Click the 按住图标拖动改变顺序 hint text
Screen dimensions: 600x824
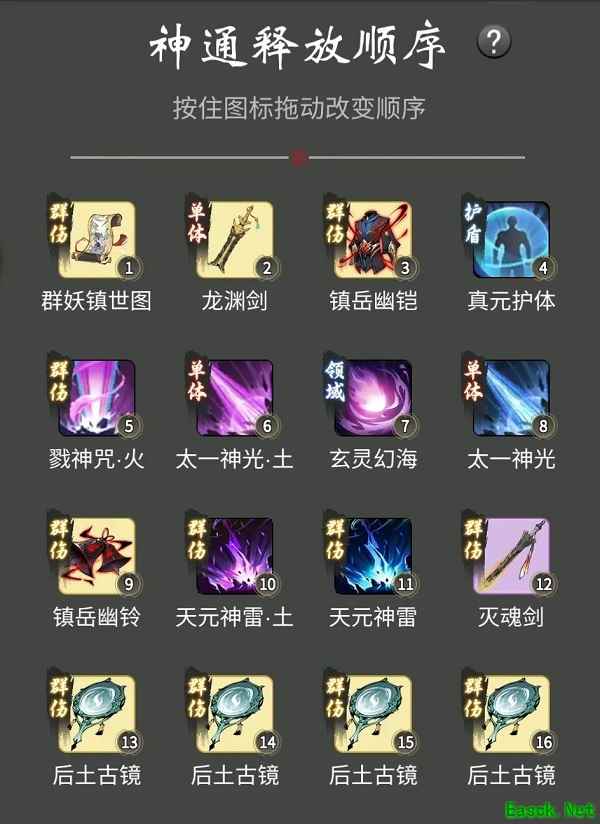pos(299,108)
